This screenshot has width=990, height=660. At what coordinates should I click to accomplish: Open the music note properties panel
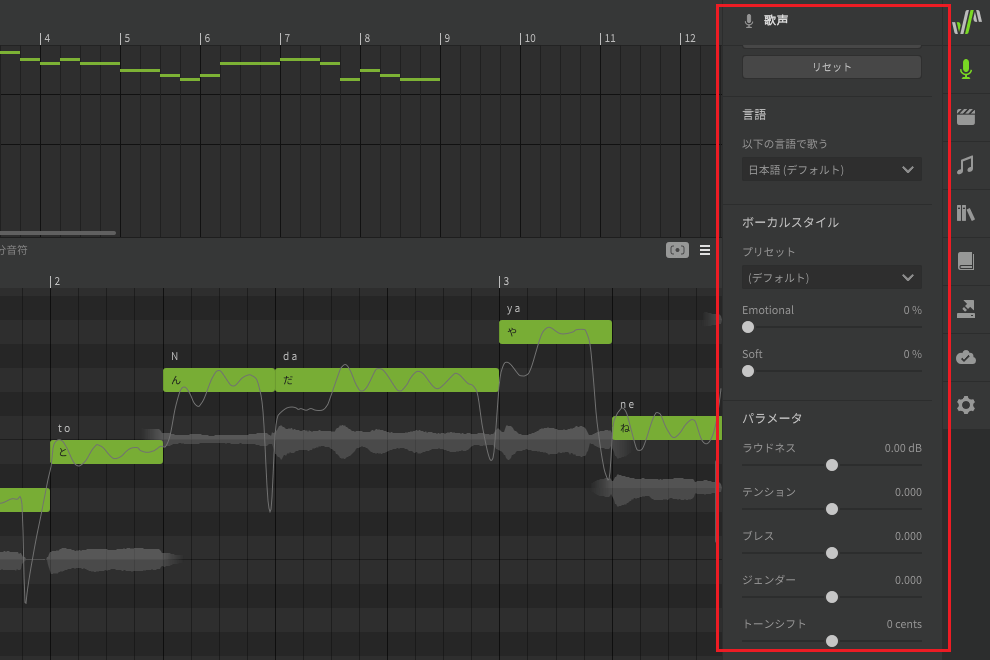point(966,165)
